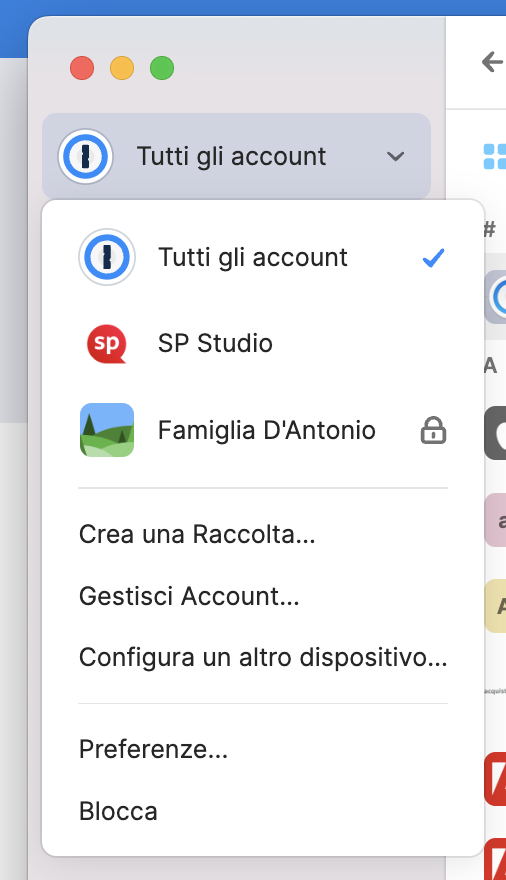Click the Famiglia D'Antonio landscape avatar
This screenshot has width=506, height=880.
pos(107,430)
